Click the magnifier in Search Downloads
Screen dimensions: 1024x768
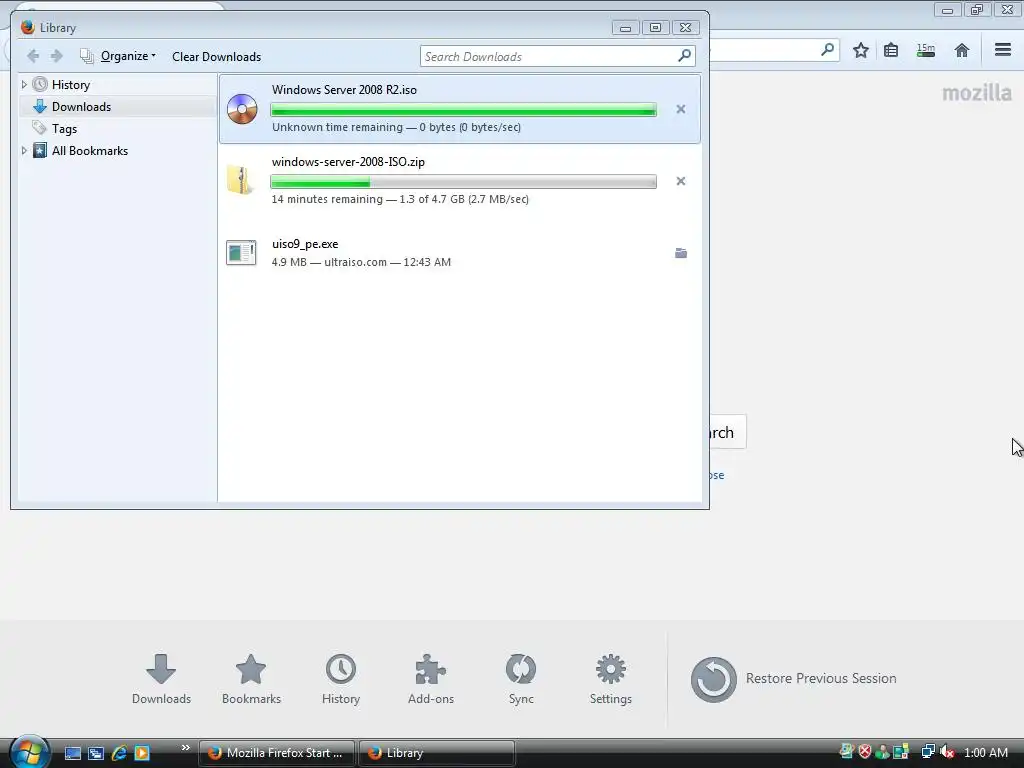click(684, 56)
